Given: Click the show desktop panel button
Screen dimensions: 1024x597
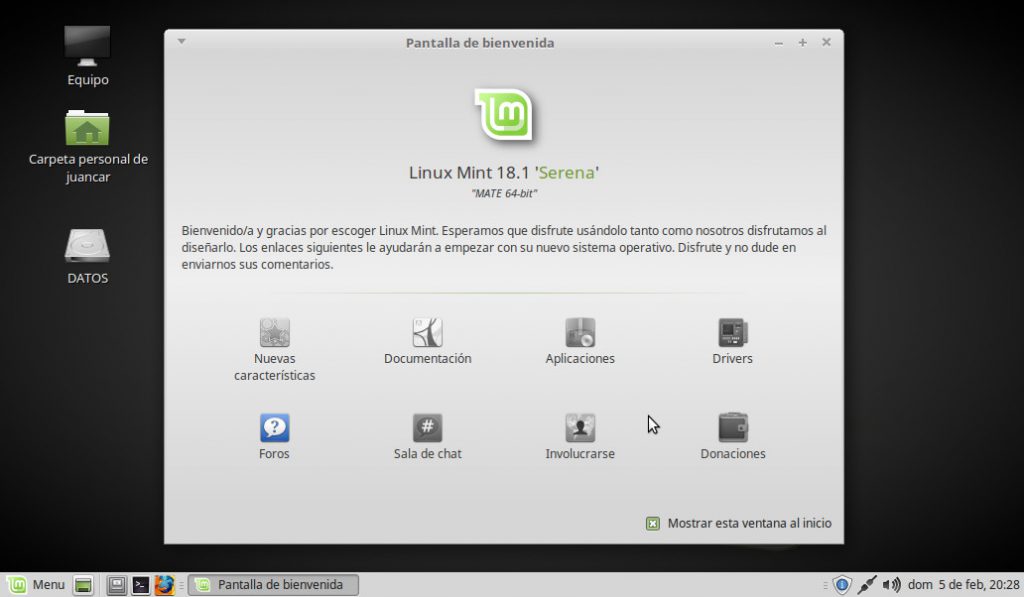Looking at the screenshot, I should (x=84, y=585).
